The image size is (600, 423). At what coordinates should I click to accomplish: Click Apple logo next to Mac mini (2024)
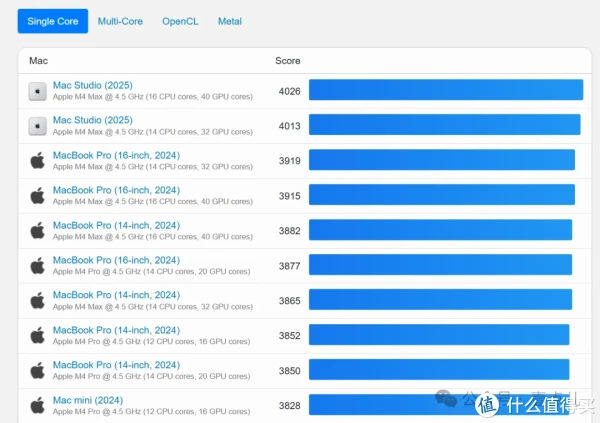[37, 405]
